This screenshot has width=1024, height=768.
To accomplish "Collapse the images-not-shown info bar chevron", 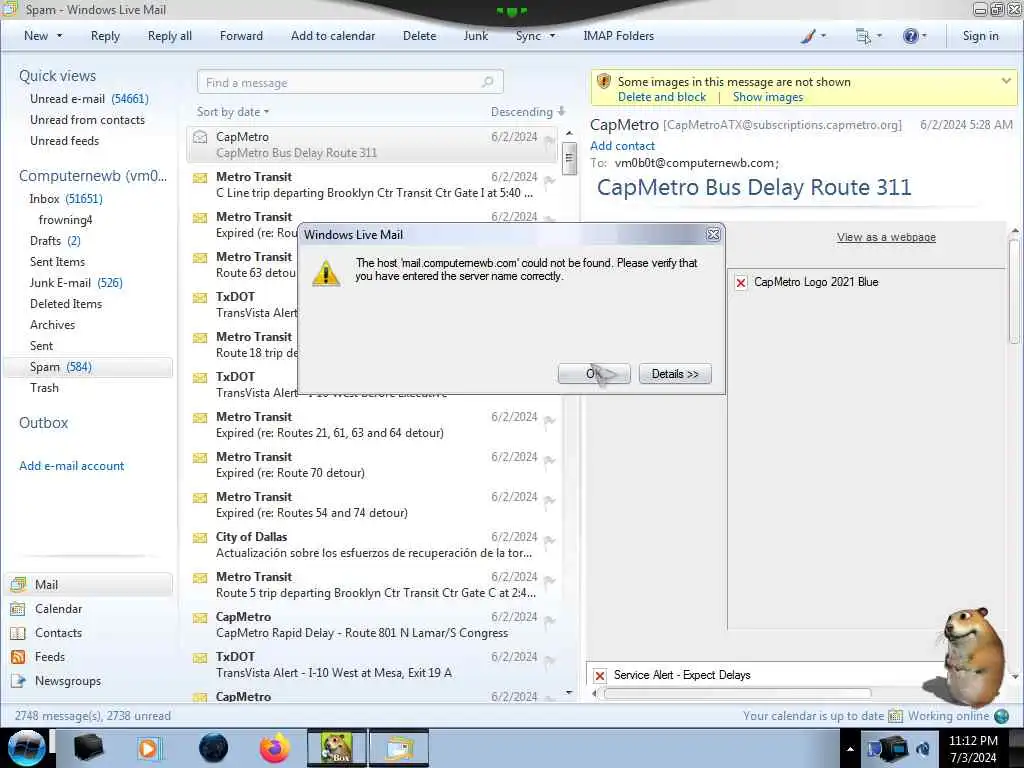I will coord(1006,81).
